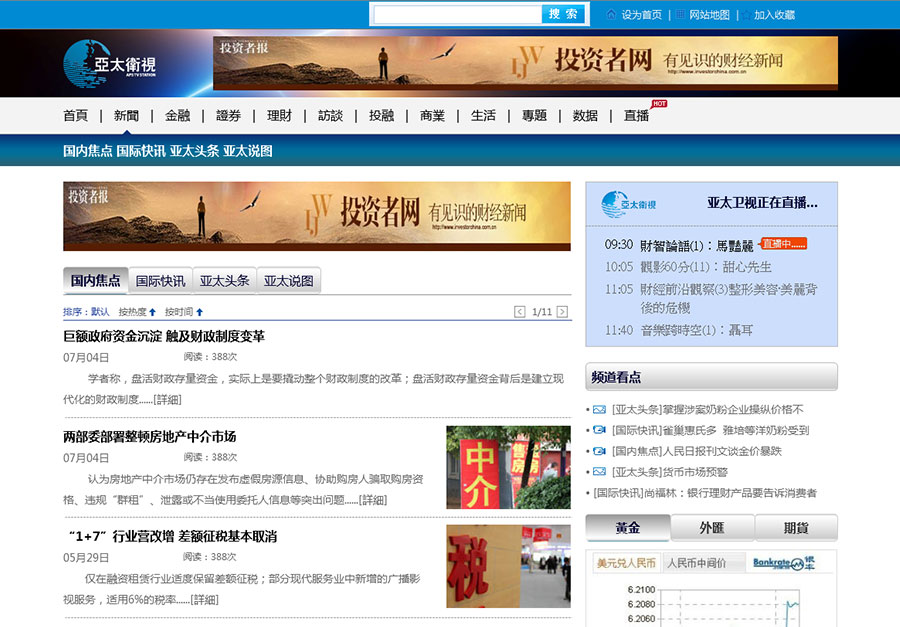The image size is (900, 627).
Task: Open 商業 in main navigation
Action: click(x=433, y=115)
